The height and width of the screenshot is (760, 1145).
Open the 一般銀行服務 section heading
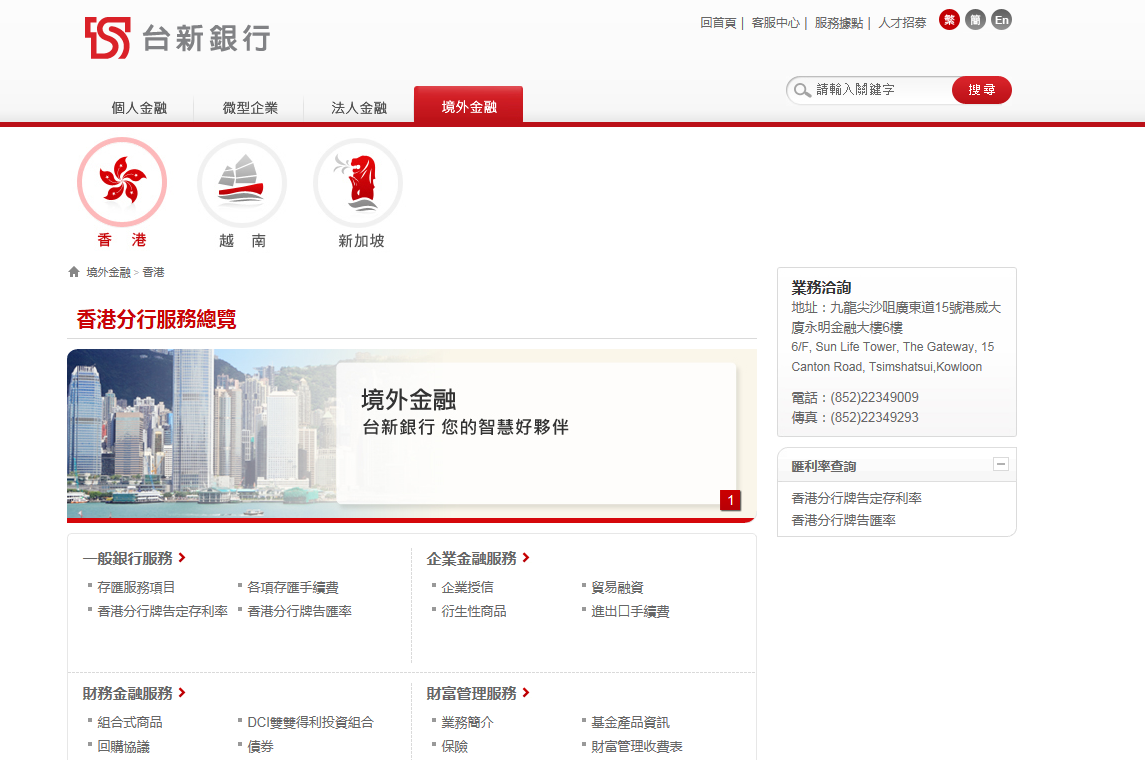pyautogui.click(x=128, y=559)
